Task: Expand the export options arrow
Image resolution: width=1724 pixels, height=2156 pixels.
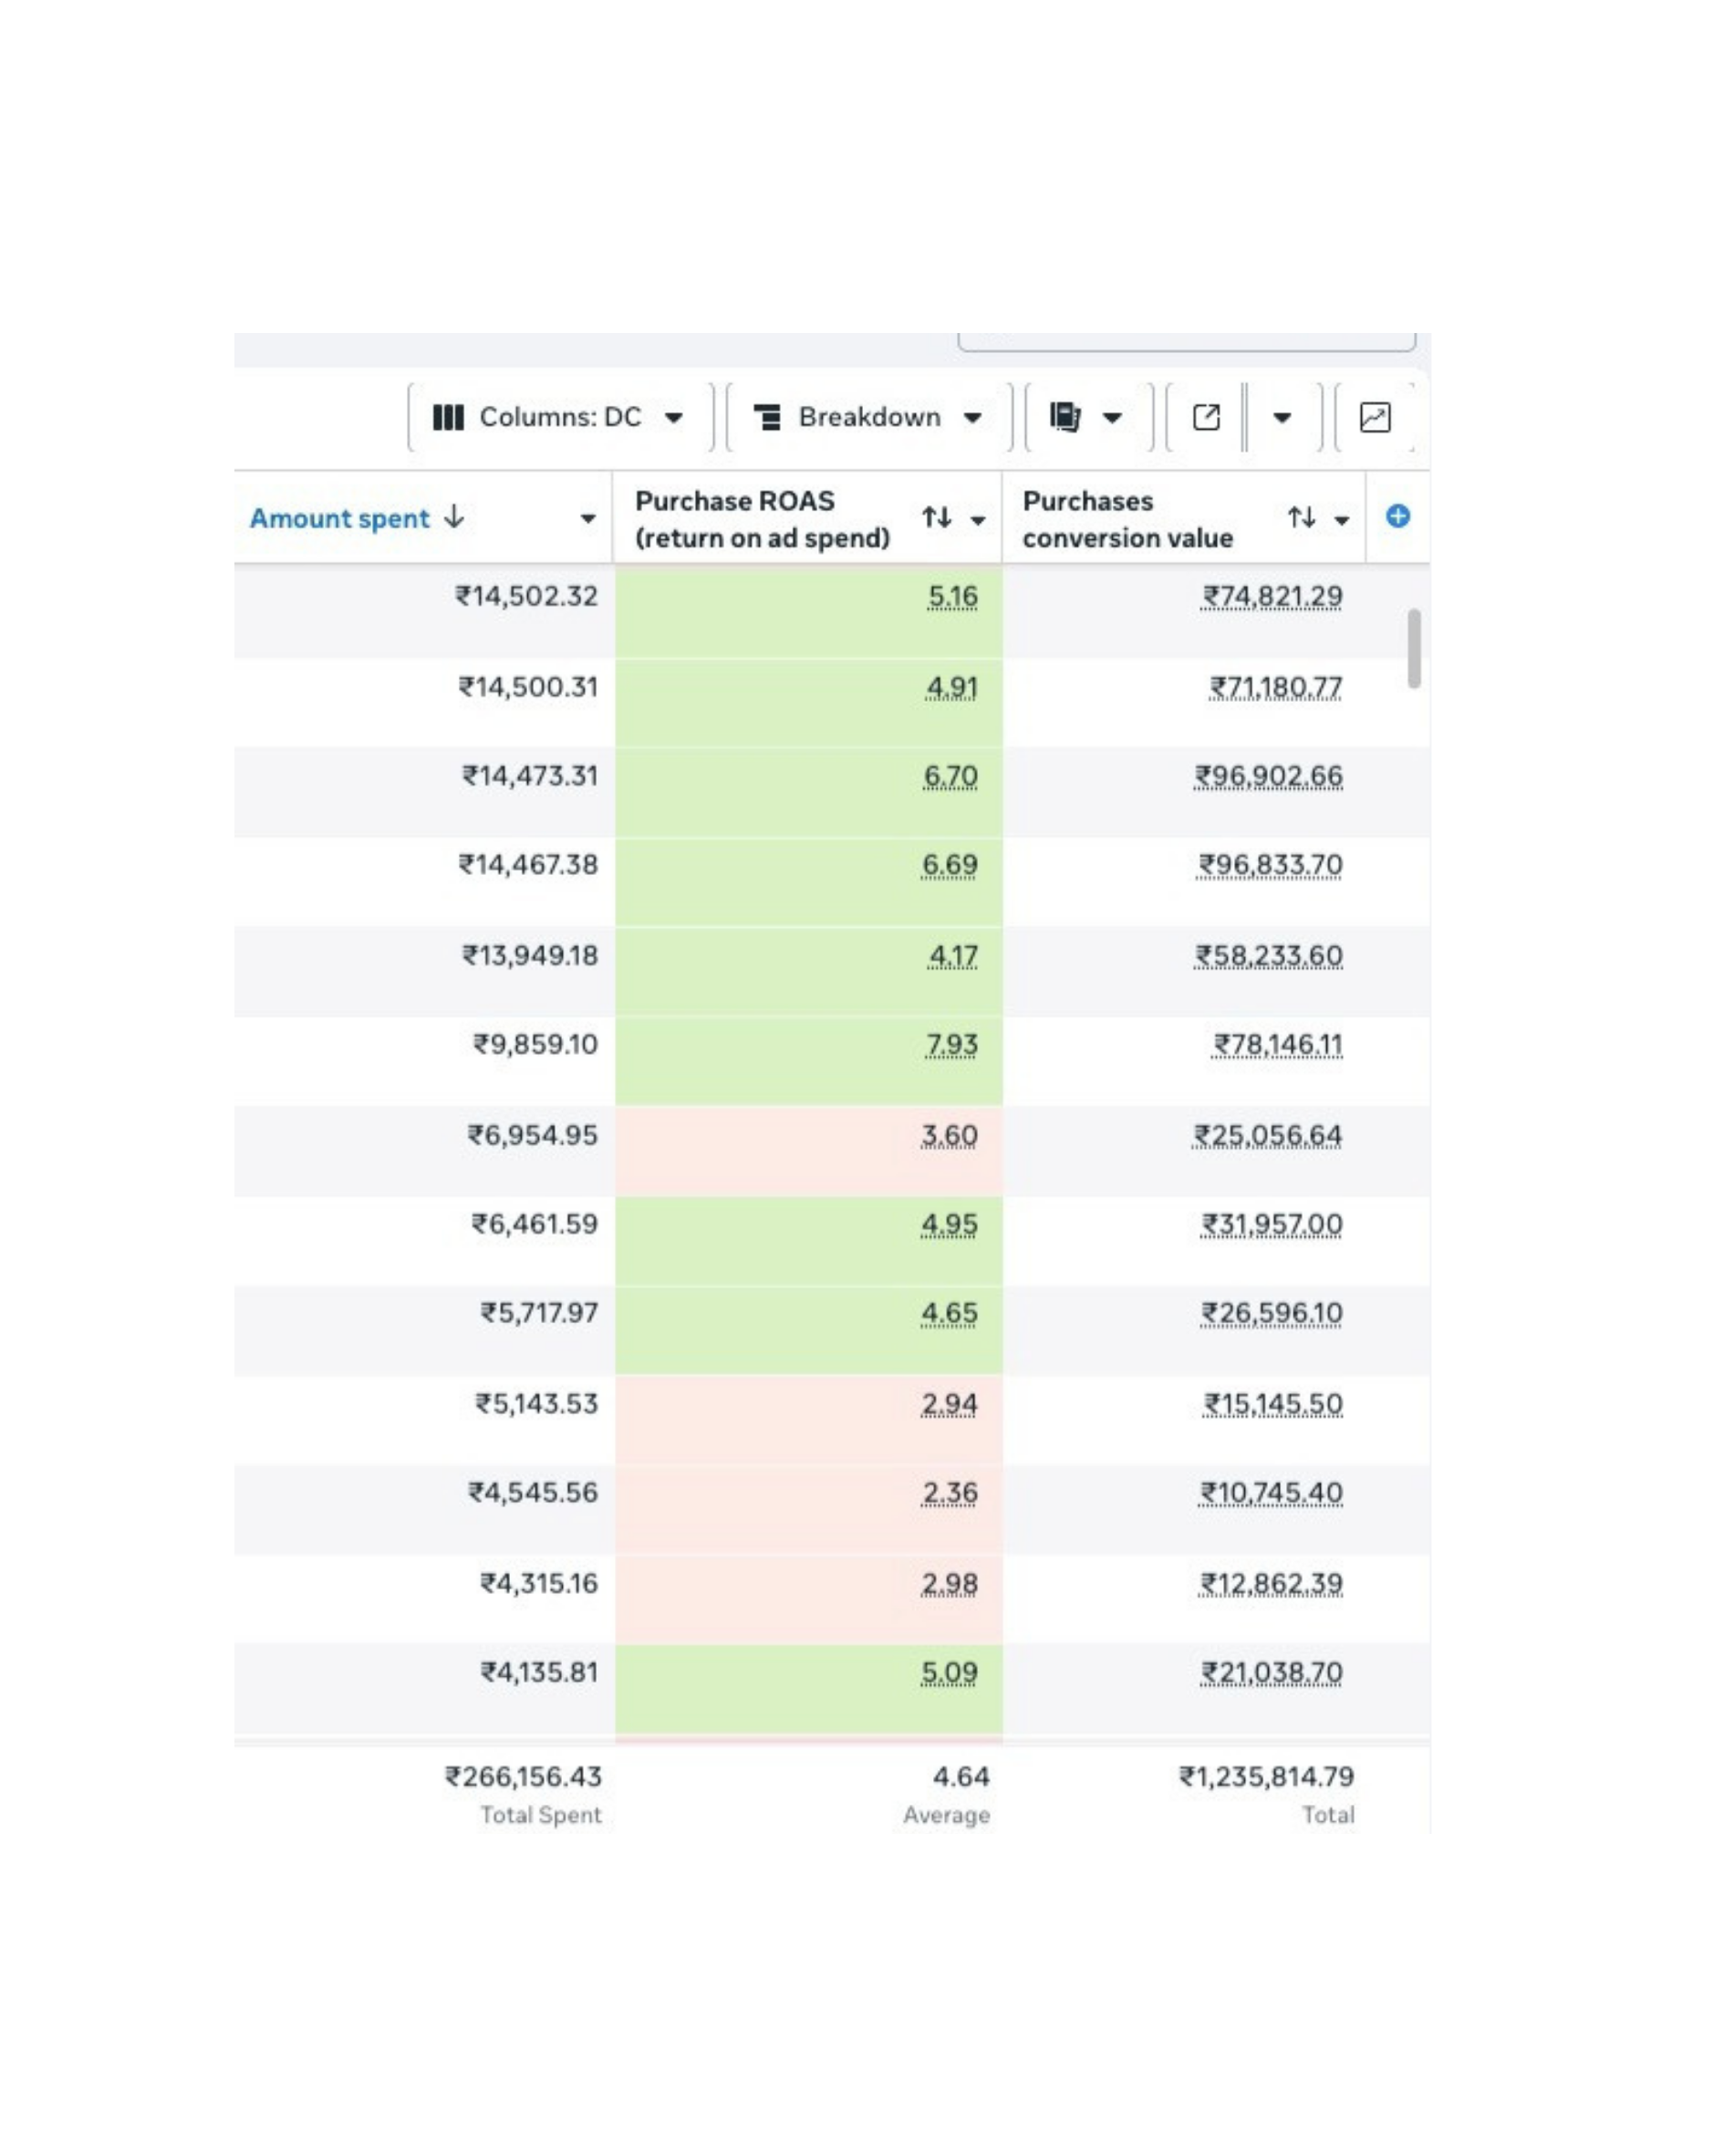Action: tap(1282, 417)
